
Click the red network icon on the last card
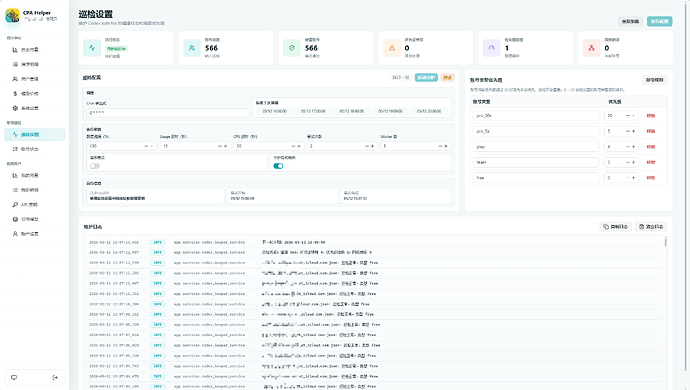pos(591,48)
